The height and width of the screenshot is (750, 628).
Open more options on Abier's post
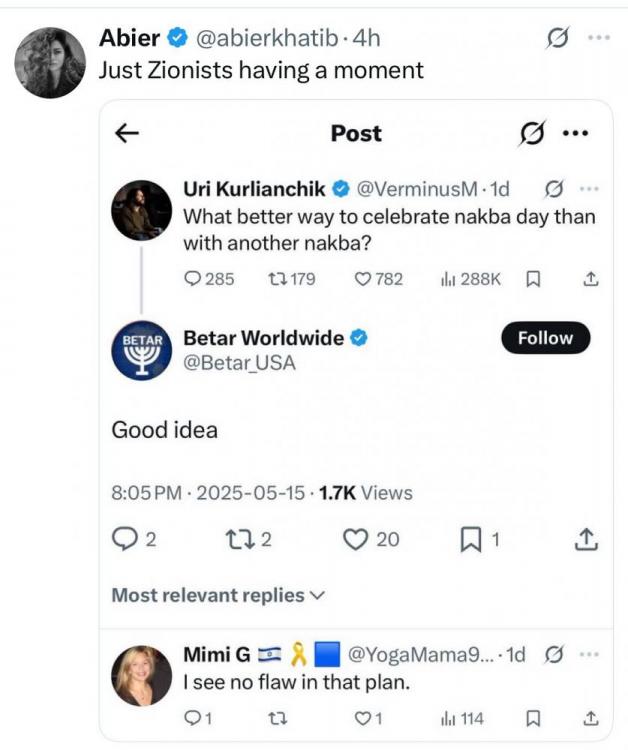point(598,39)
